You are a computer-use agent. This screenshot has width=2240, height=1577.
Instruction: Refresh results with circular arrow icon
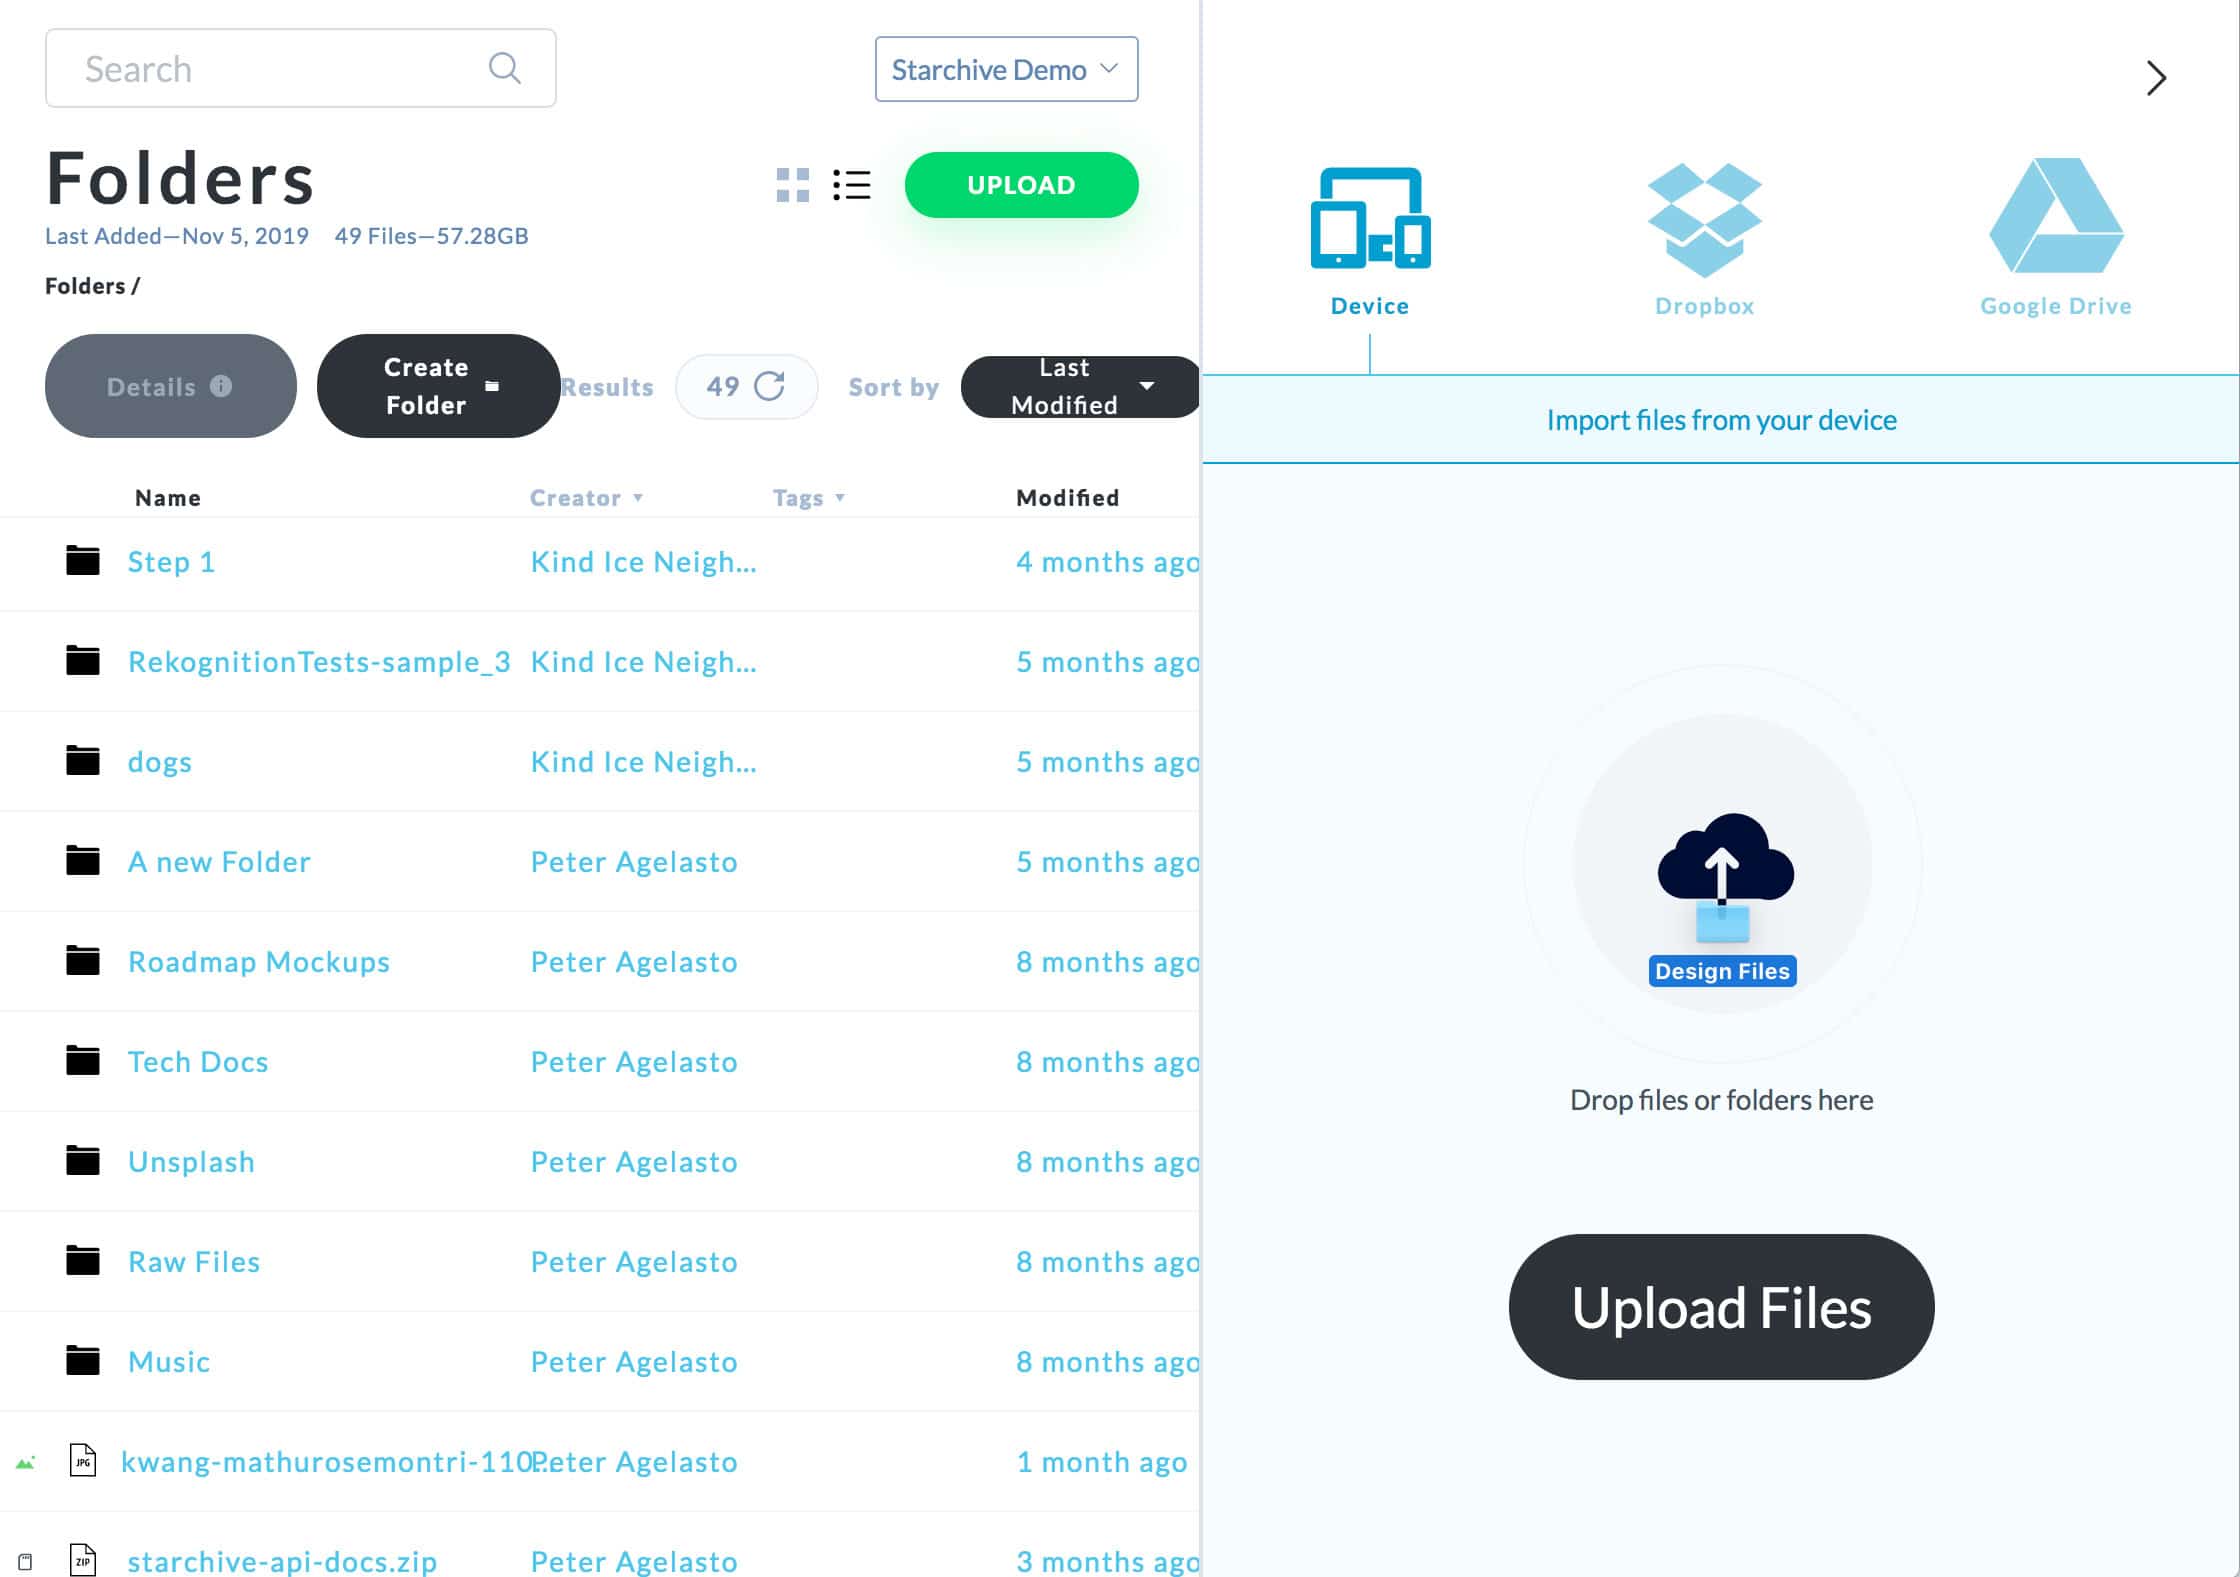pos(769,386)
